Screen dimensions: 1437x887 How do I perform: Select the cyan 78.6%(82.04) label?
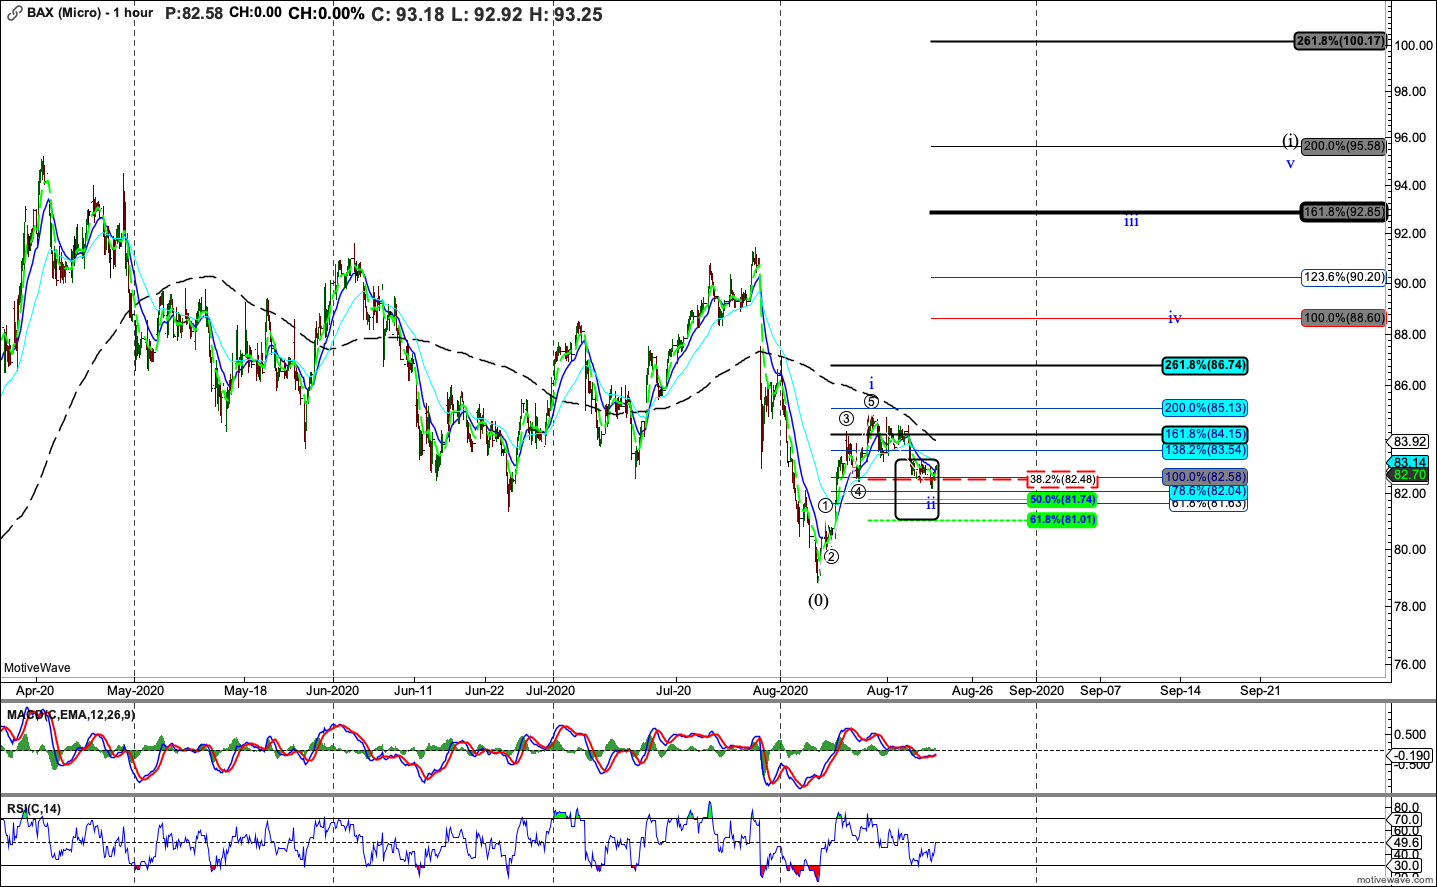pyautogui.click(x=1209, y=491)
